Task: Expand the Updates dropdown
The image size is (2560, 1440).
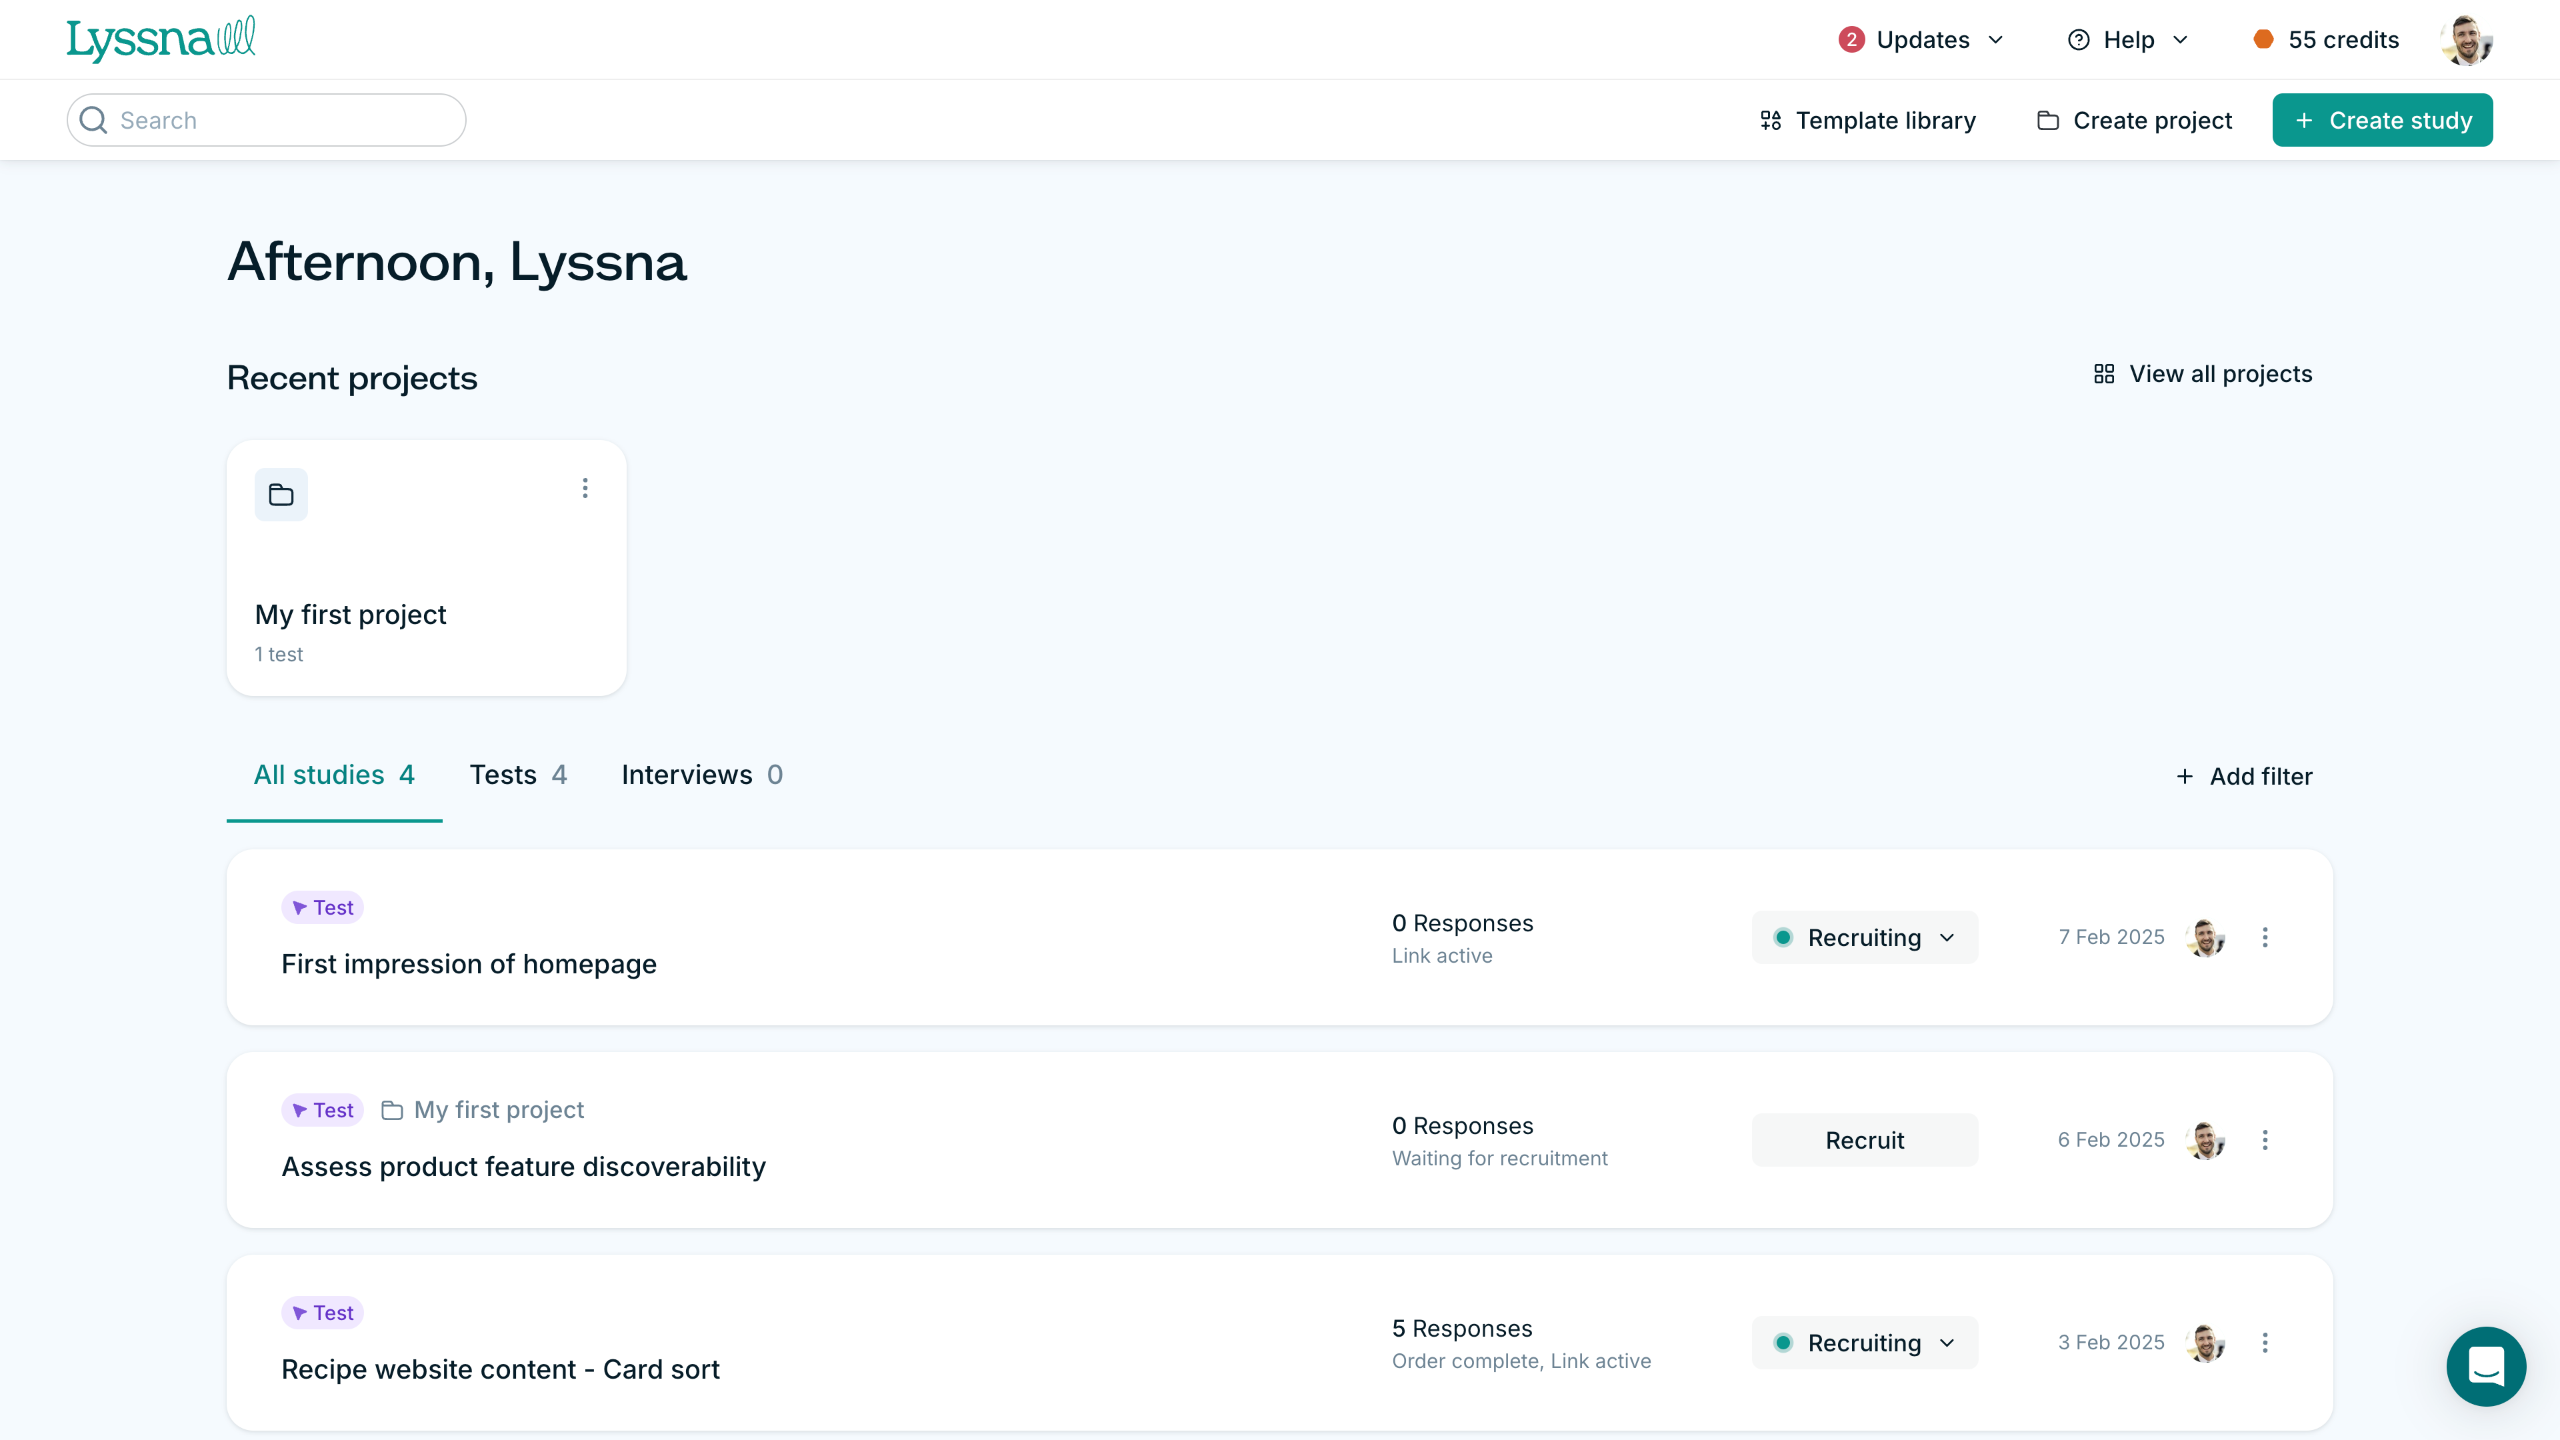Action: 1922,40
